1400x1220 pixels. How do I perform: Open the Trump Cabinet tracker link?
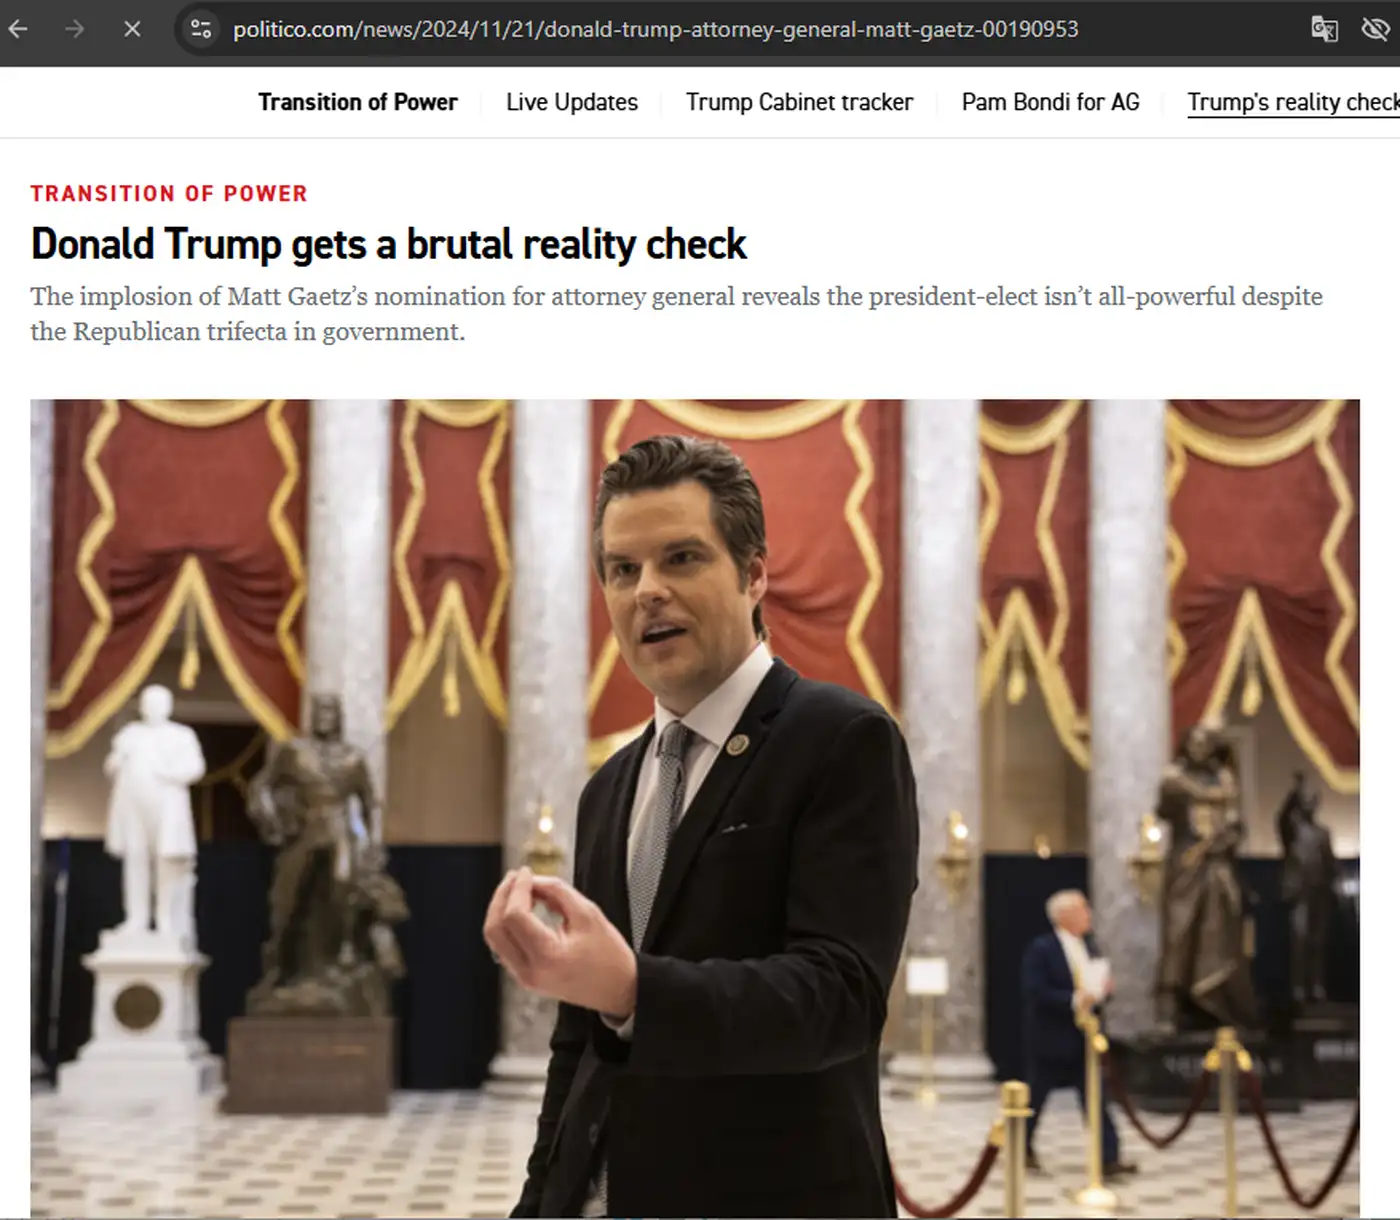click(x=799, y=102)
